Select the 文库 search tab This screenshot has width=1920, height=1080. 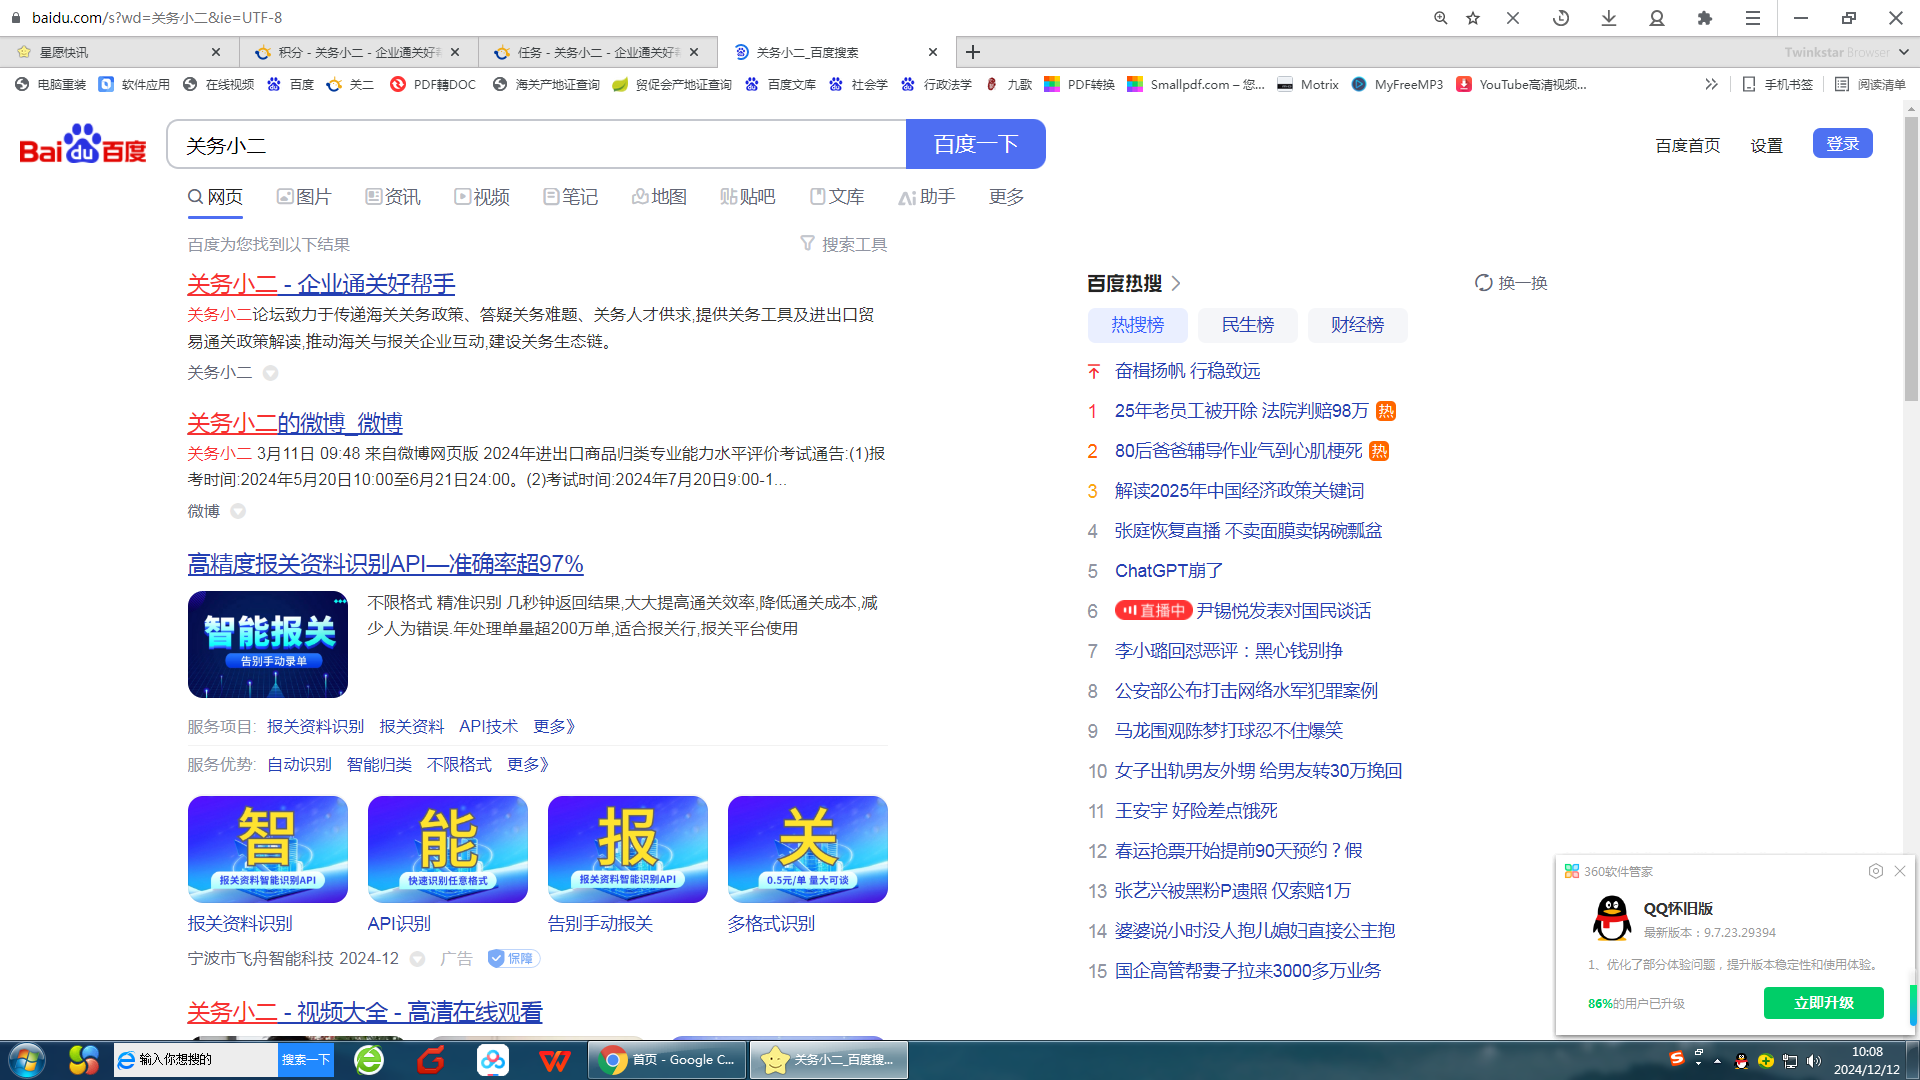point(837,197)
